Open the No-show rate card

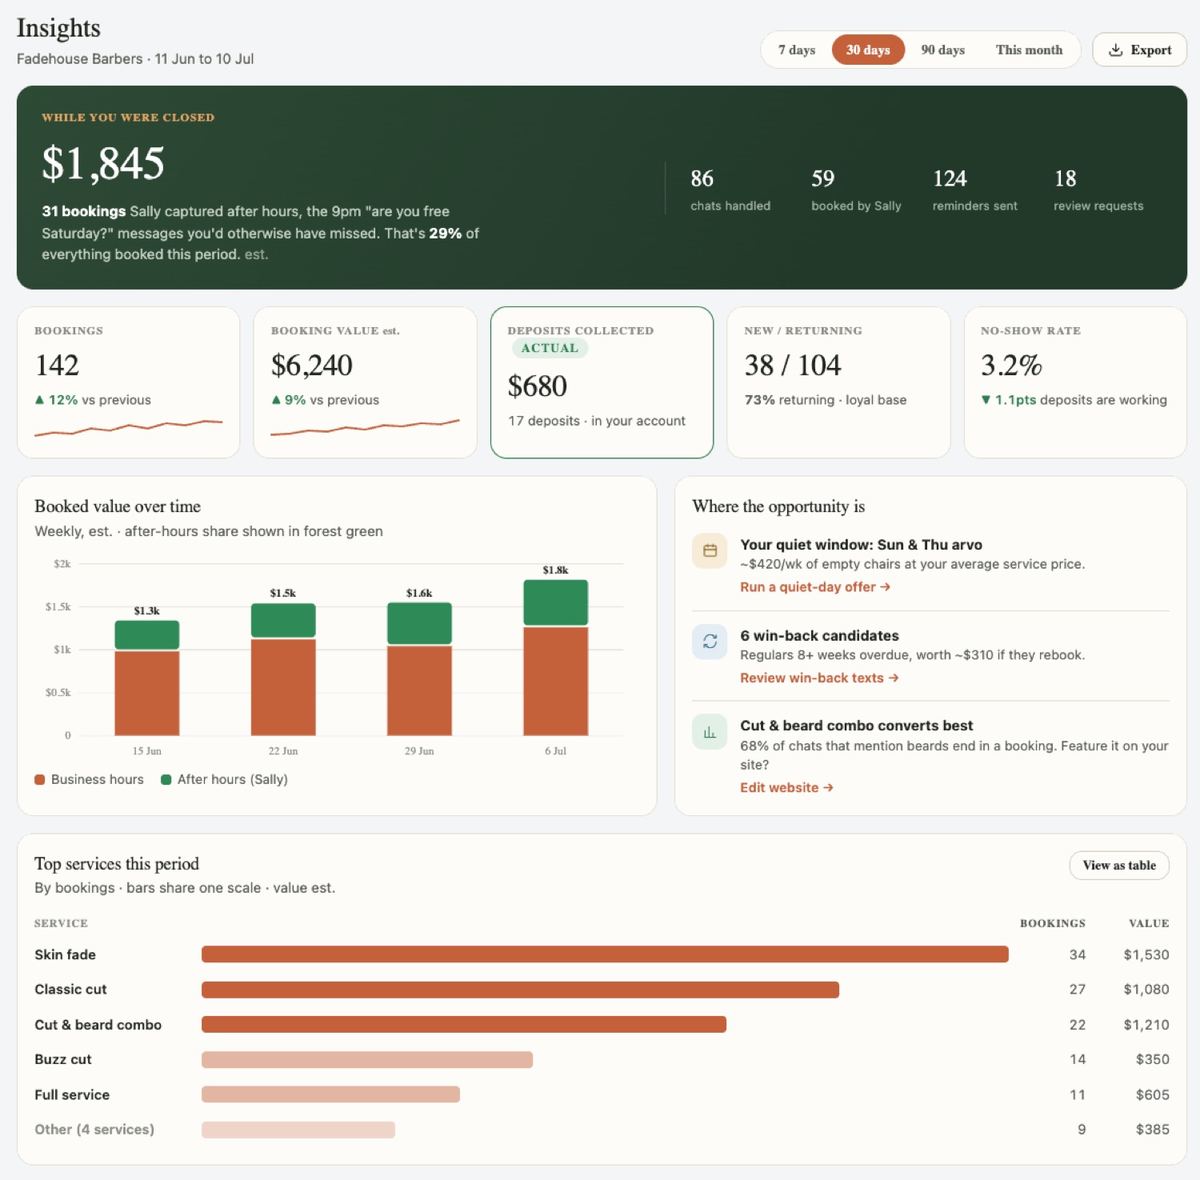point(1075,383)
